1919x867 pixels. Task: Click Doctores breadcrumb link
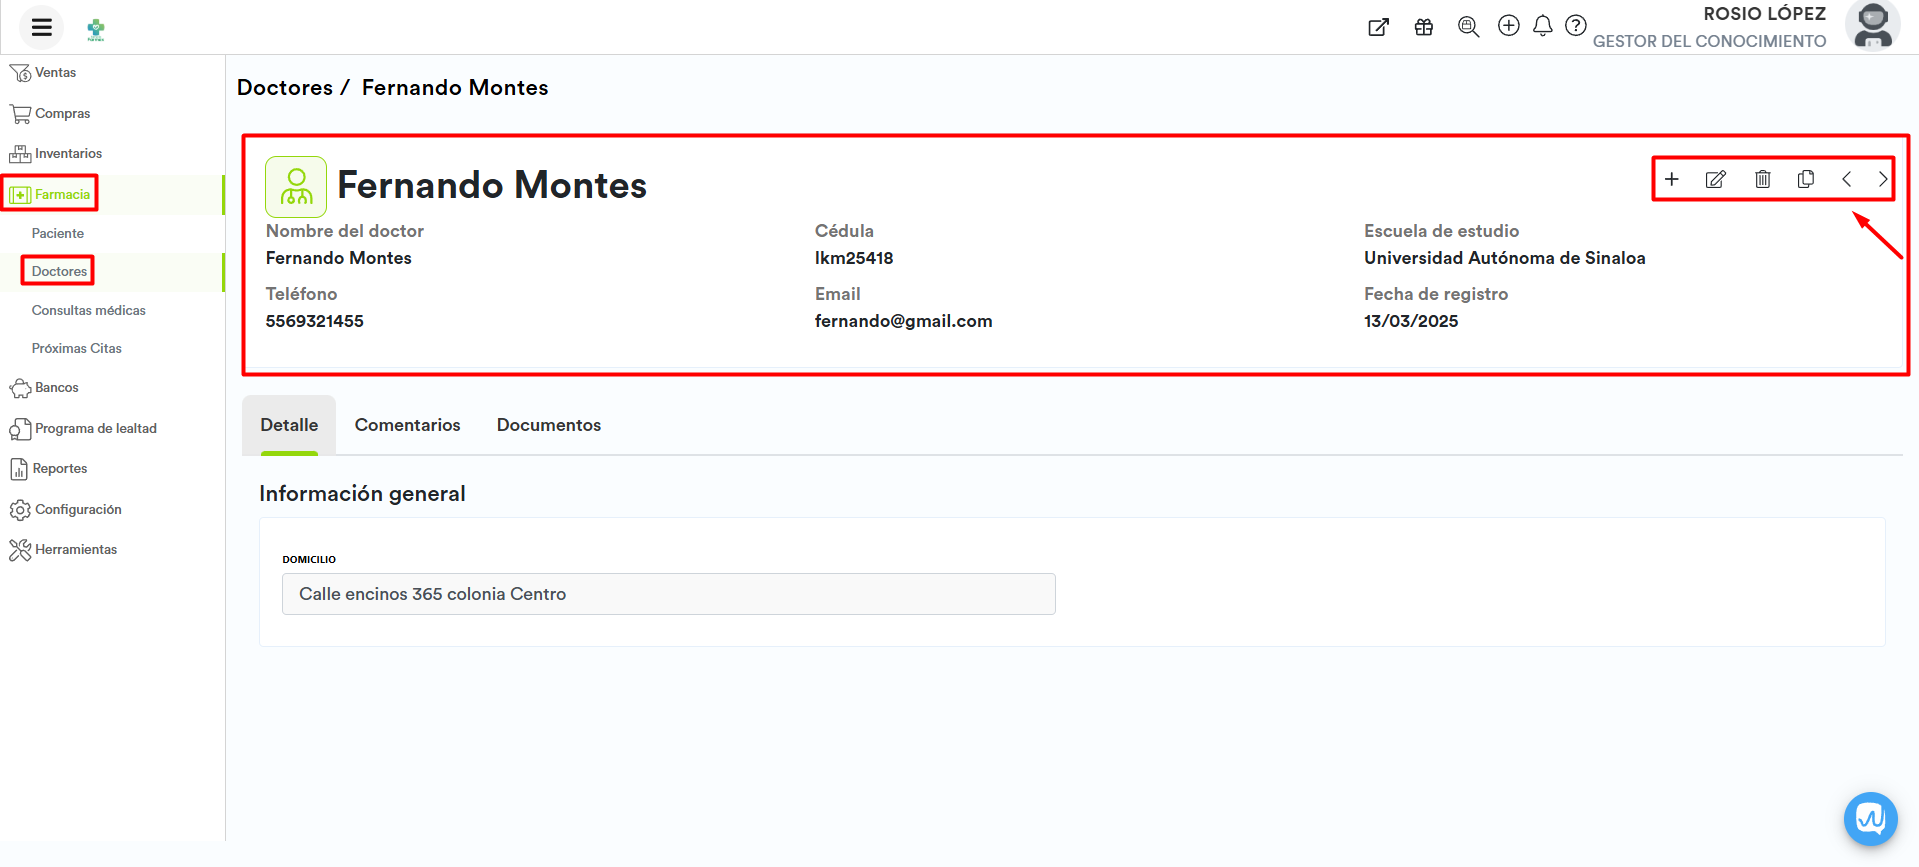coord(284,88)
